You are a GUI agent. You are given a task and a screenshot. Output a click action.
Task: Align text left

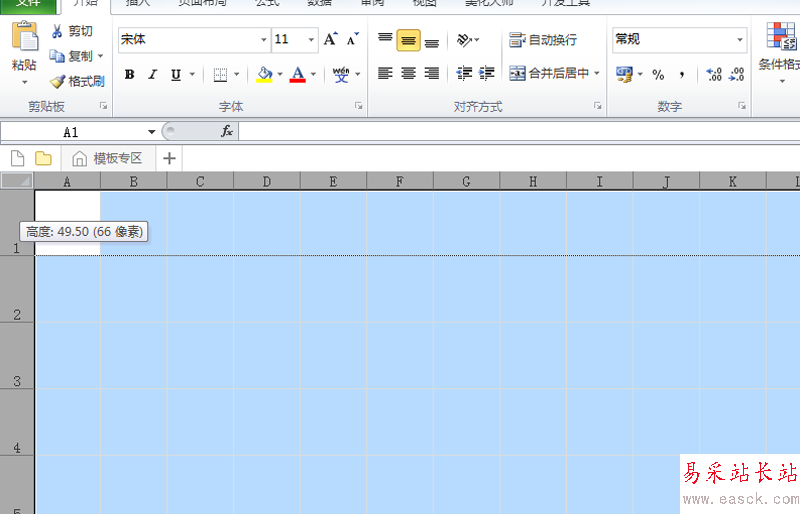pyautogui.click(x=385, y=74)
